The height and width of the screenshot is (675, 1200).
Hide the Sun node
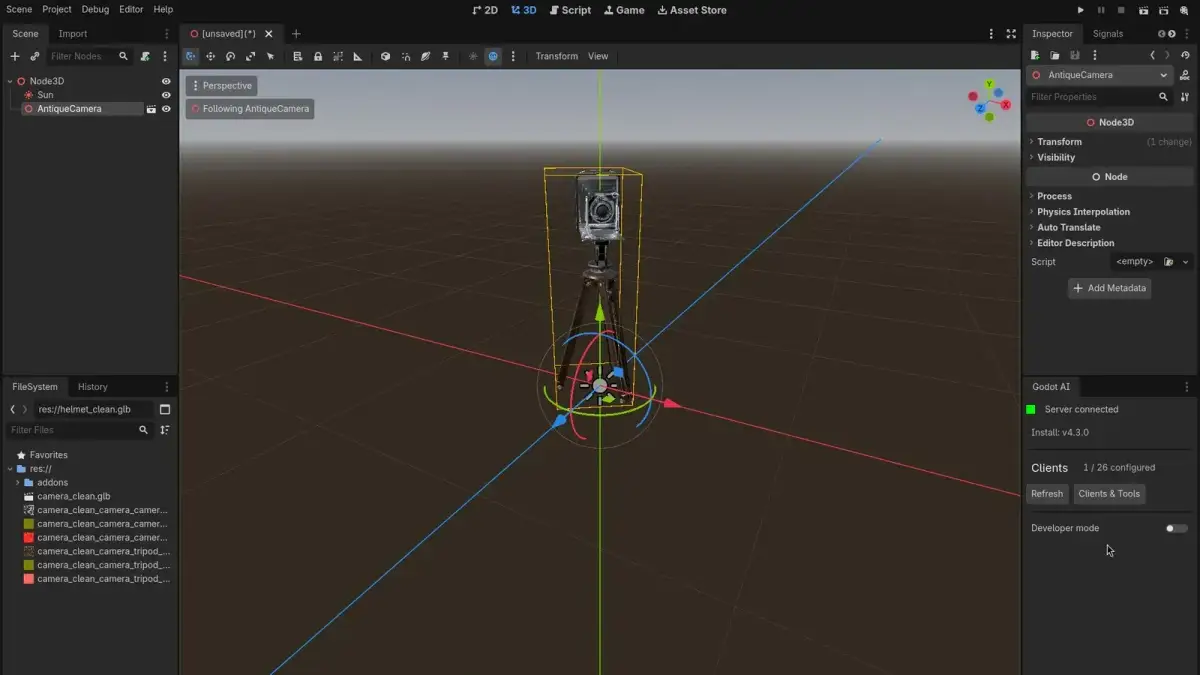(x=166, y=95)
